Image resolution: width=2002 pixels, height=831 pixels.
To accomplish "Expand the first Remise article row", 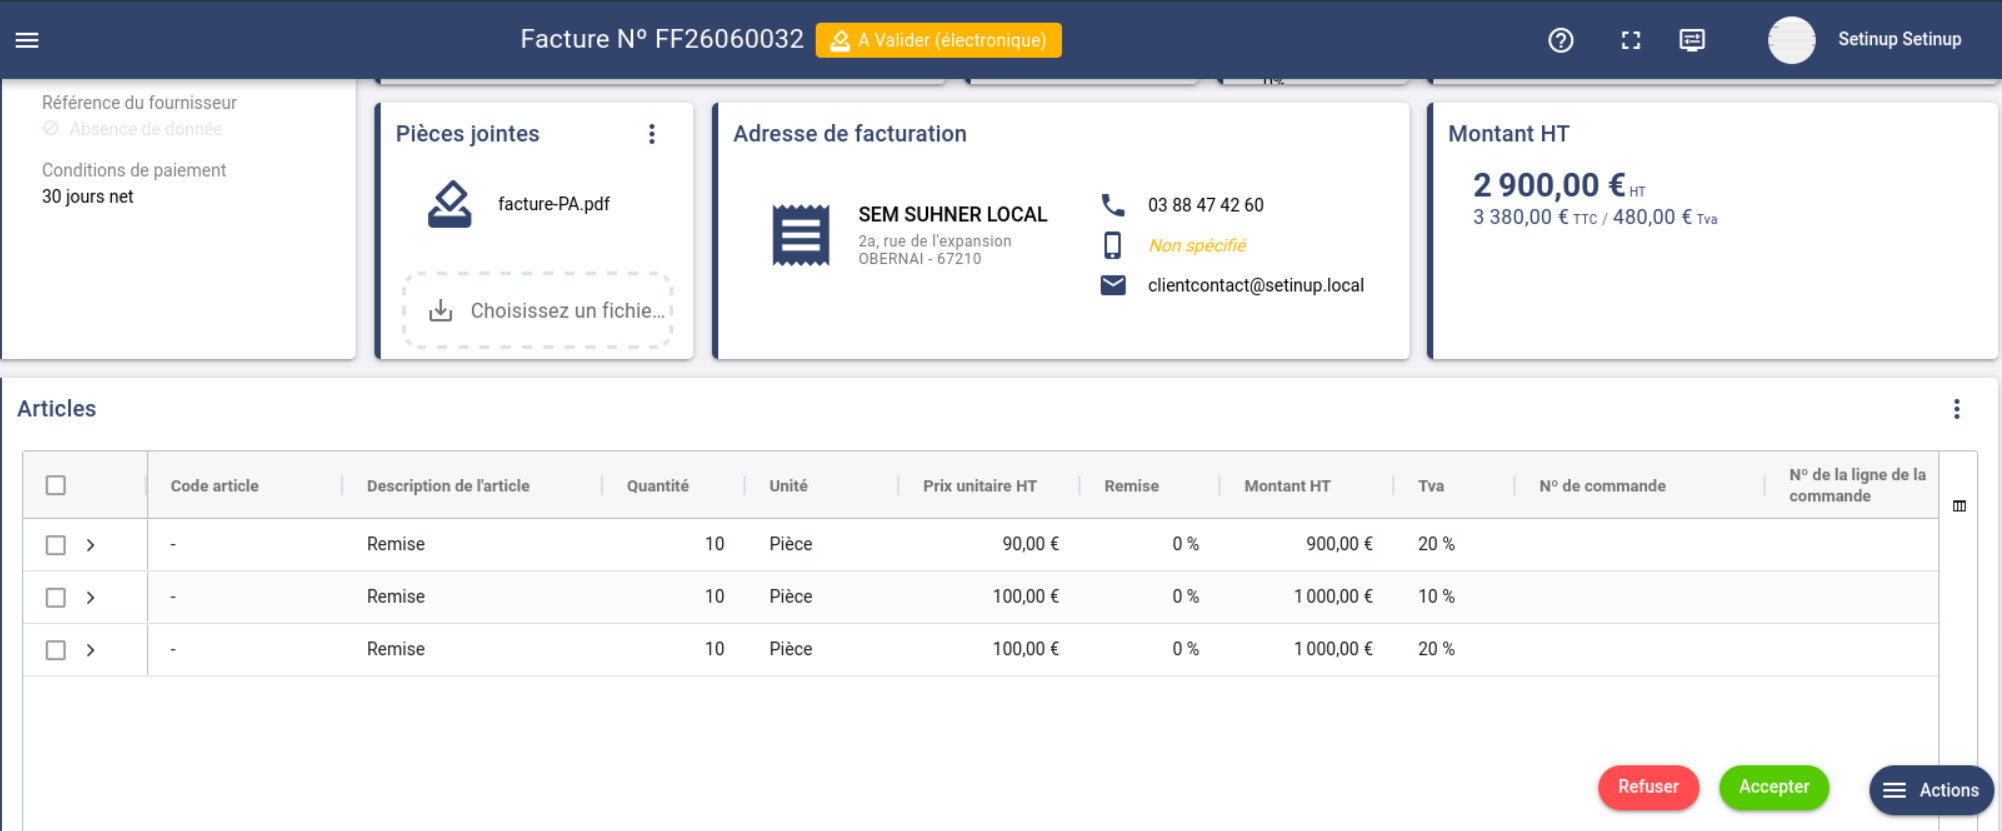I will 91,545.
